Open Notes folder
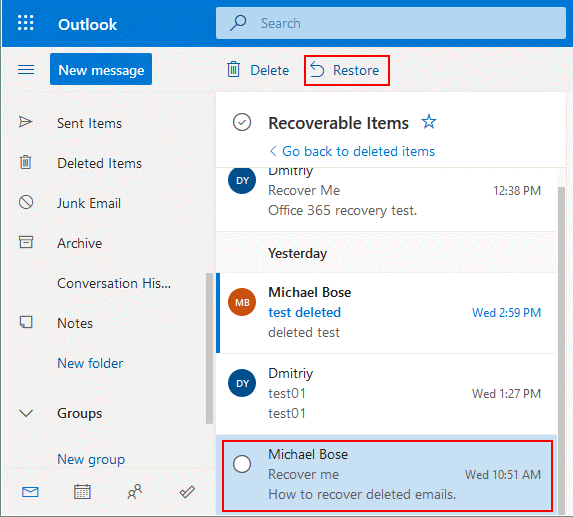The image size is (573, 517). point(75,323)
